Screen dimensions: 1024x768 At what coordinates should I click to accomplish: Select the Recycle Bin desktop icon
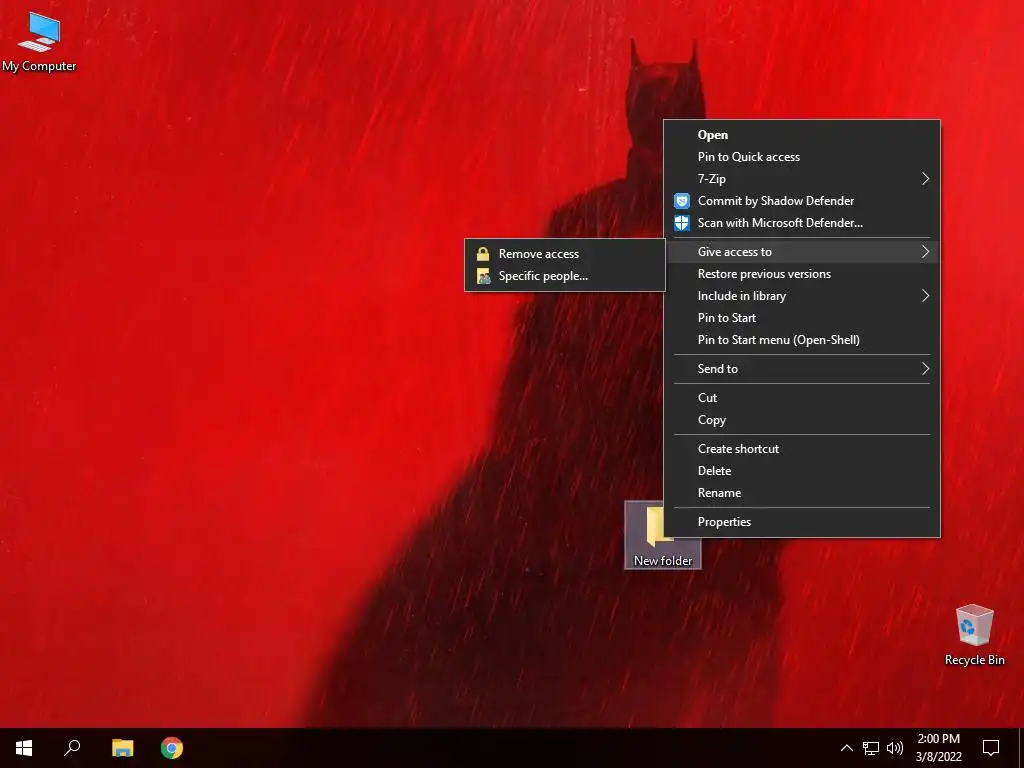point(974,635)
